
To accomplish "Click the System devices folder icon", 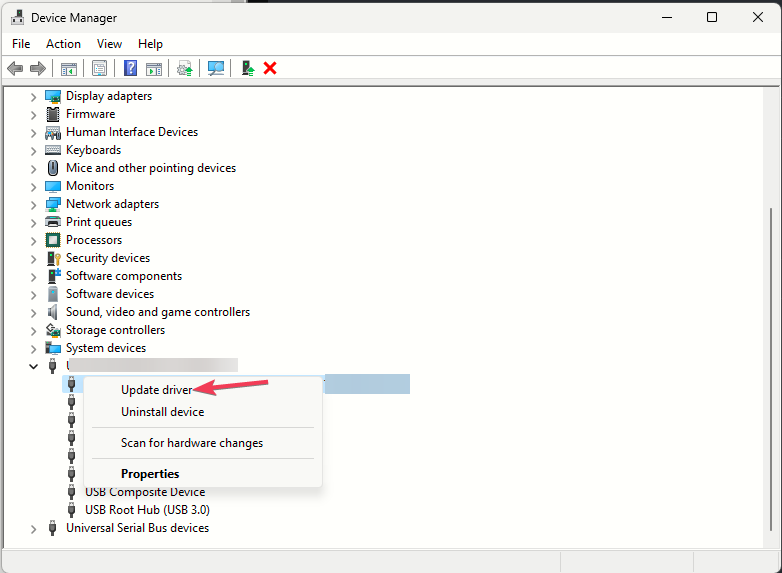I will point(53,348).
